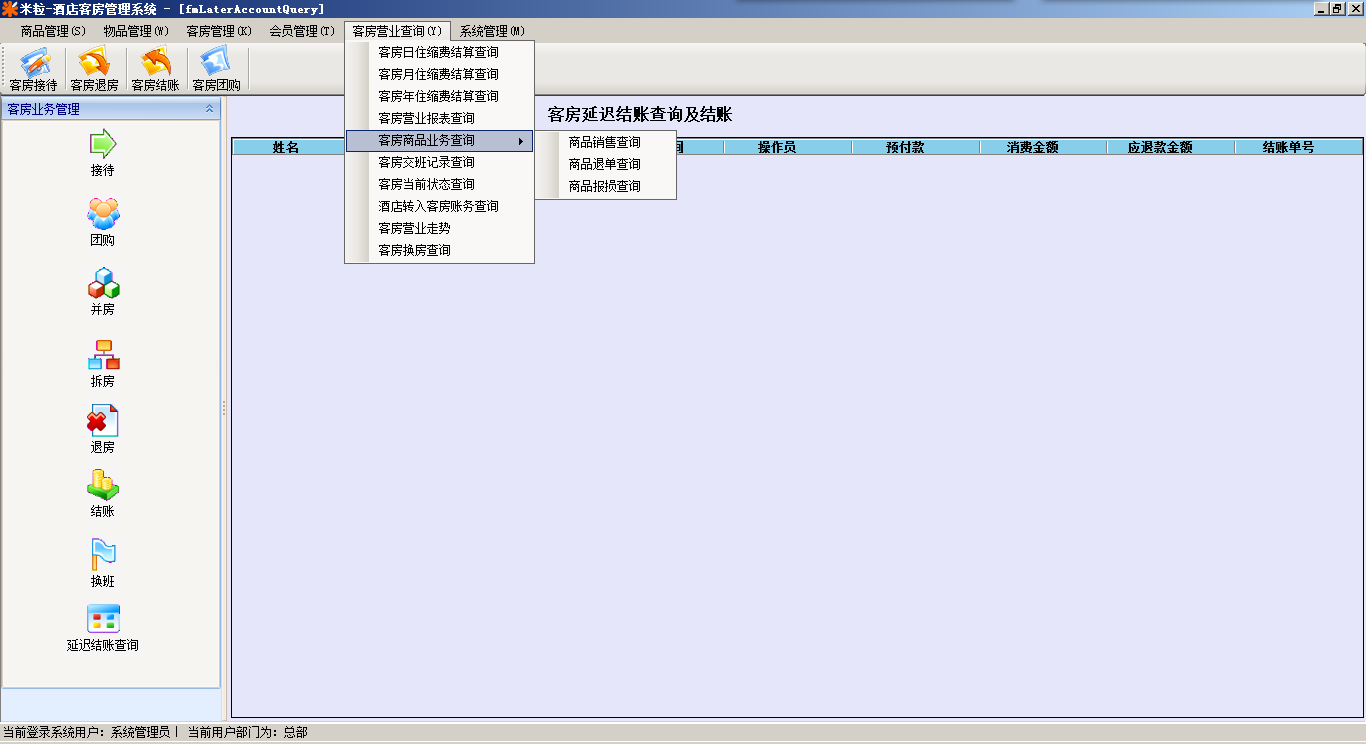Image resolution: width=1366 pixels, height=744 pixels.
Task: Expand the 客房商品业务查询 submenu entry
Action: click(439, 141)
